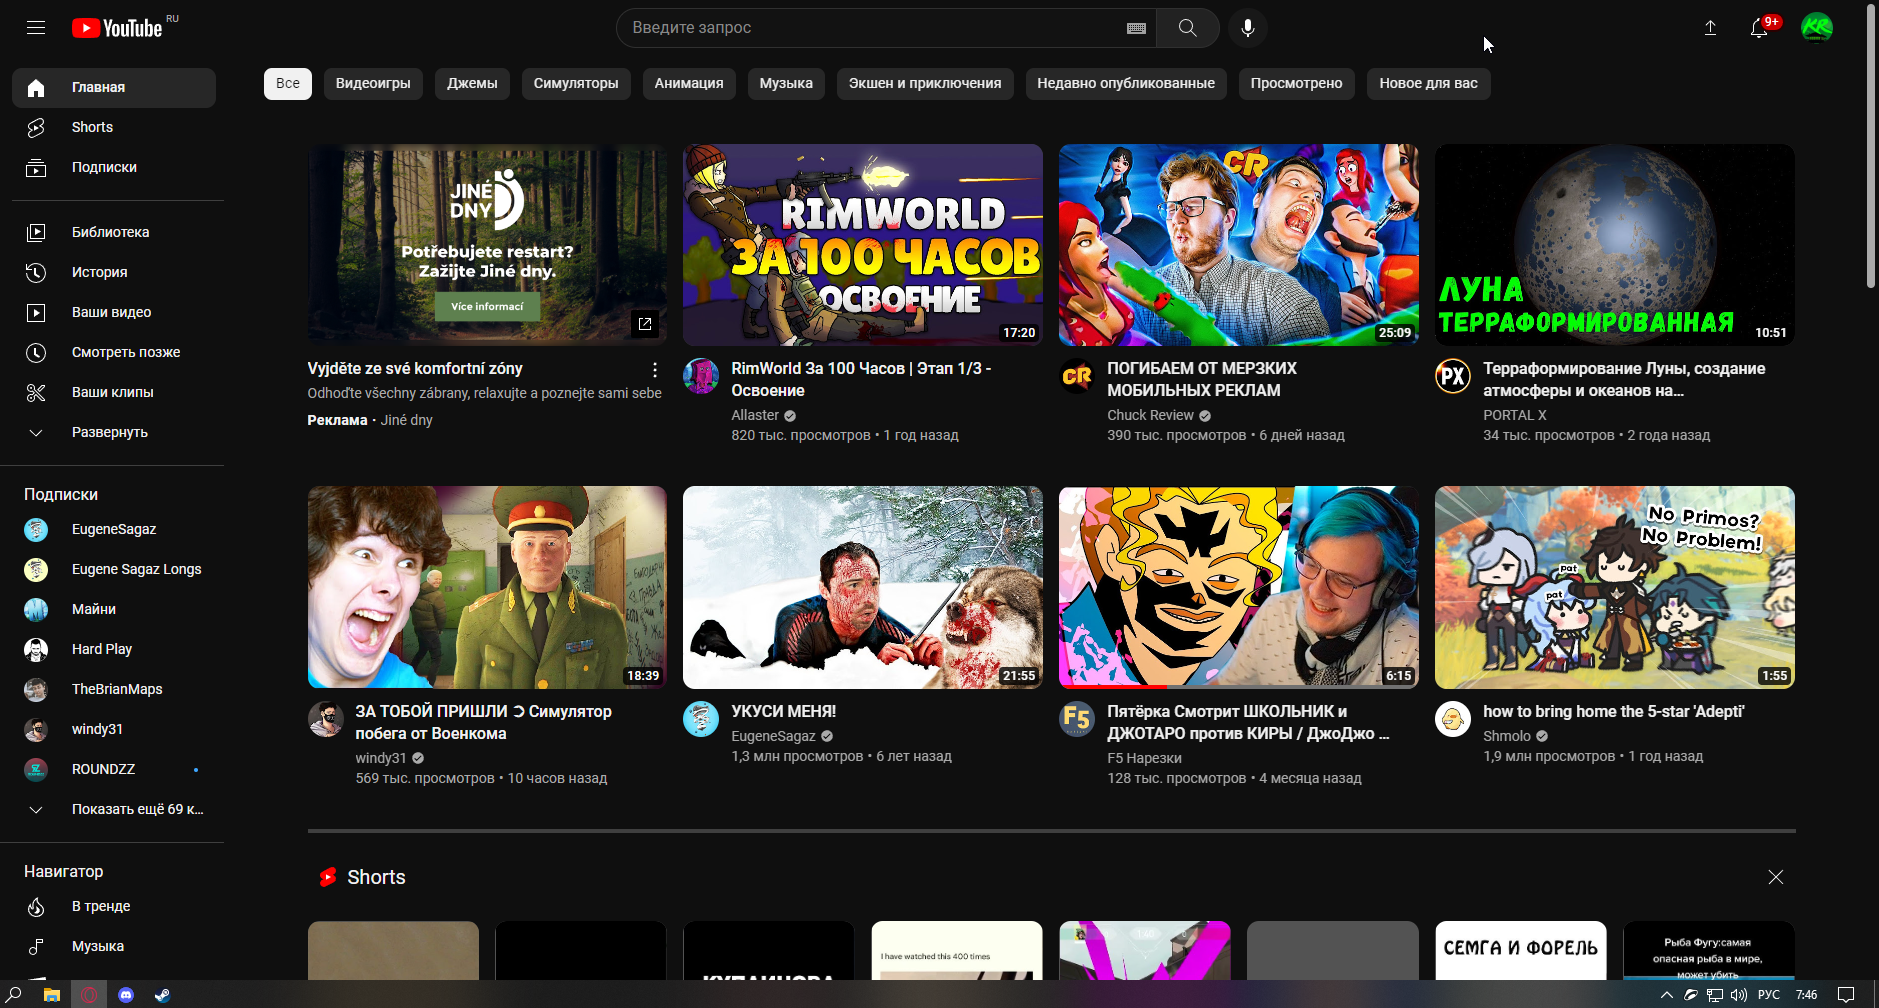Open Steam from taskbar
Image resolution: width=1879 pixels, height=1008 pixels.
pyautogui.click(x=162, y=995)
